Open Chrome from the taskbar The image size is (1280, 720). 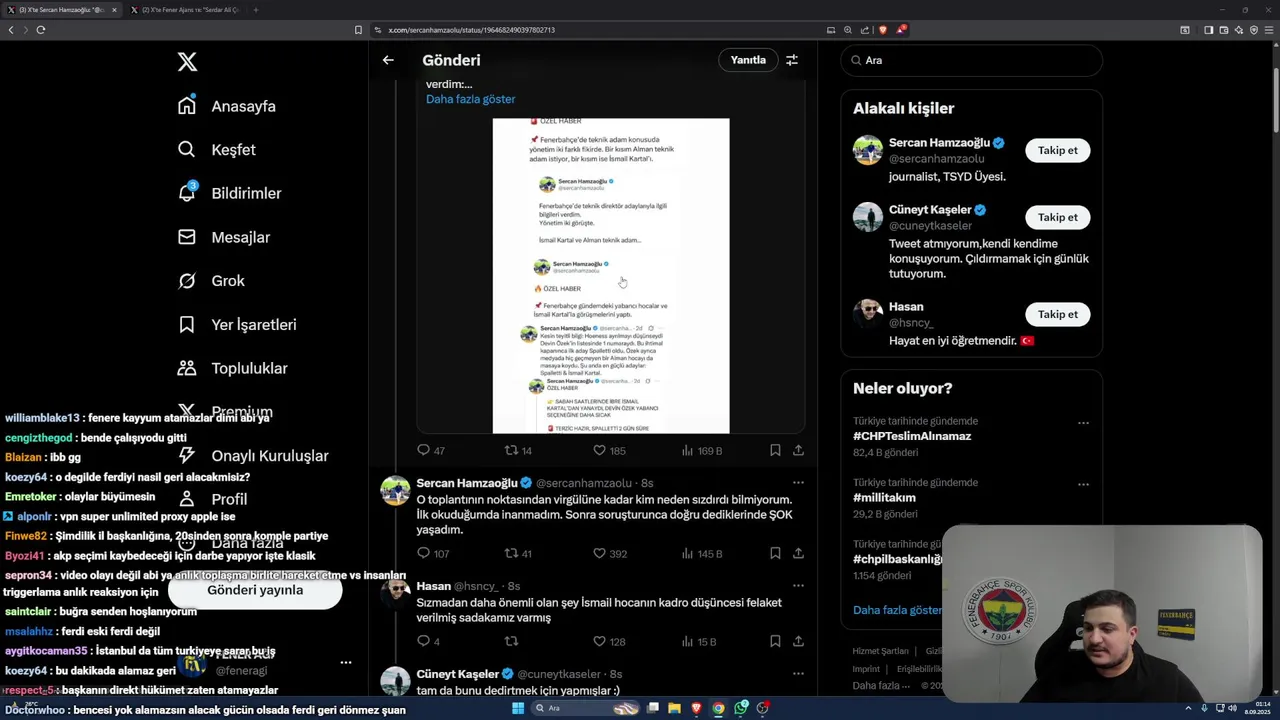(x=718, y=708)
